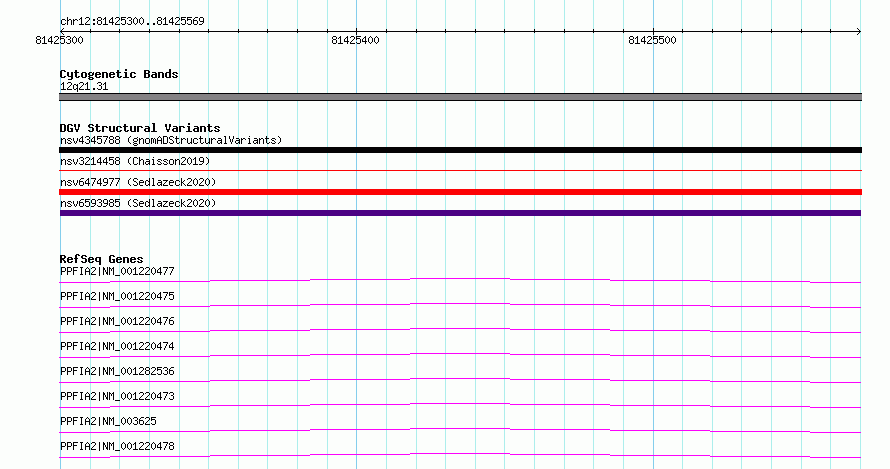Screen dimensions: 890x469
Task: Select ruler position label 81425500
Action: pos(652,40)
